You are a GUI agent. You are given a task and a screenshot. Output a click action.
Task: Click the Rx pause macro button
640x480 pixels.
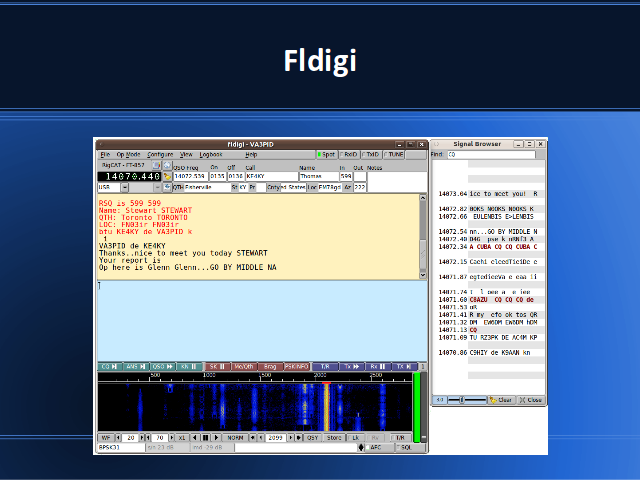click(x=378, y=367)
